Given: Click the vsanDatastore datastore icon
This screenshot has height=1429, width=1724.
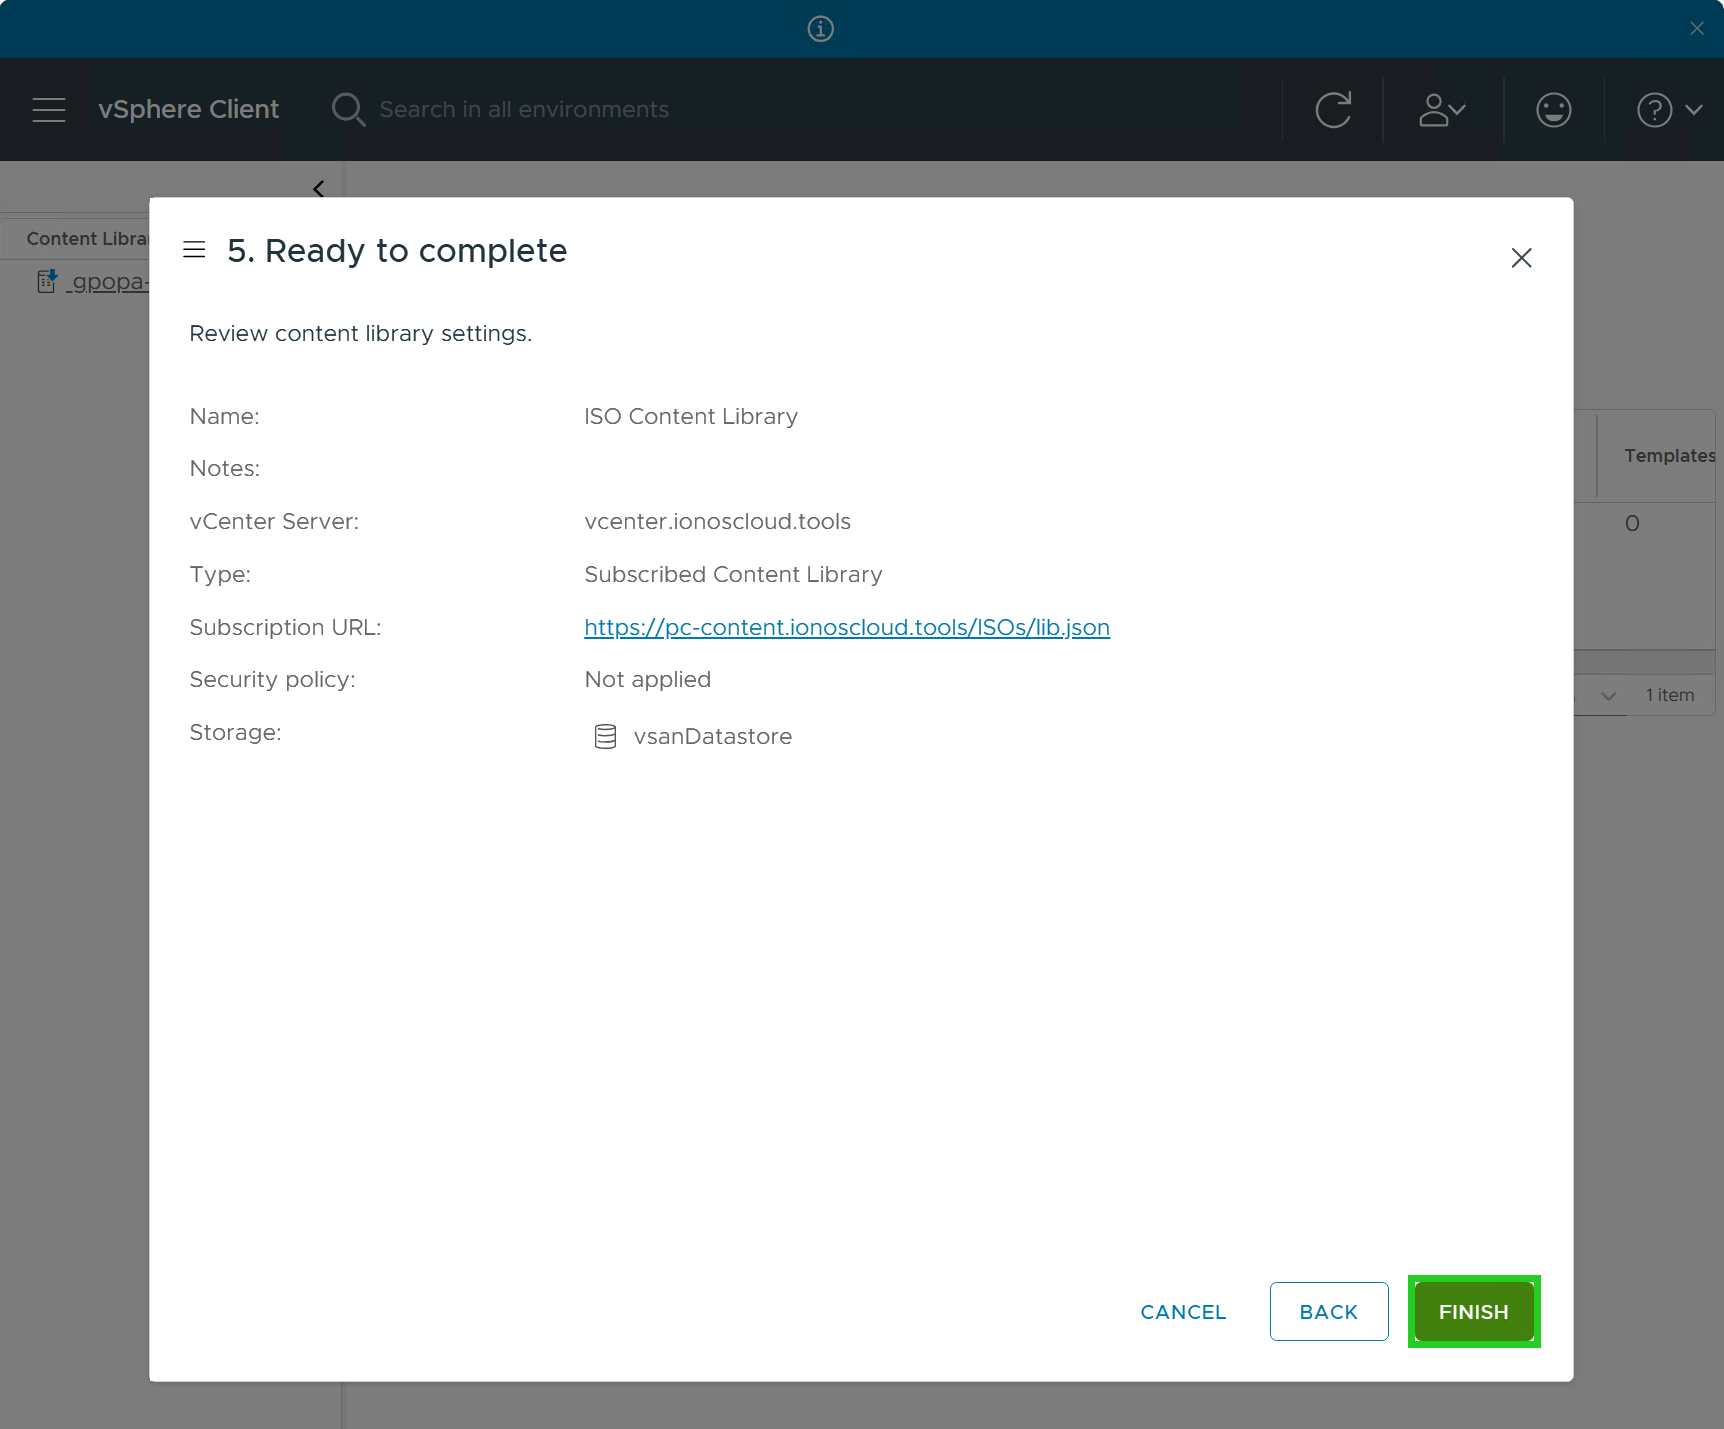Looking at the screenshot, I should click(605, 736).
